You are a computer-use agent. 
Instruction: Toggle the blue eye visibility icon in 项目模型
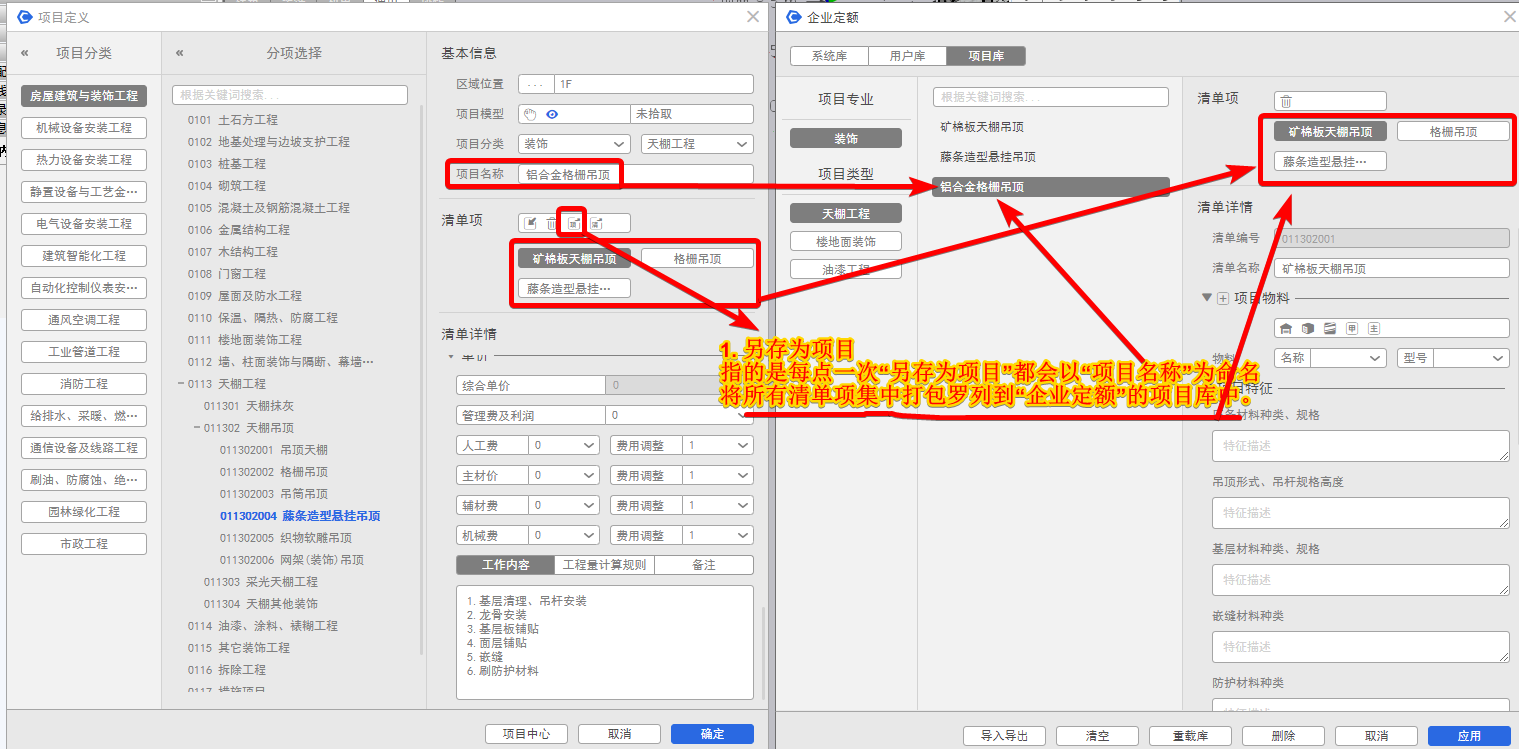(552, 114)
